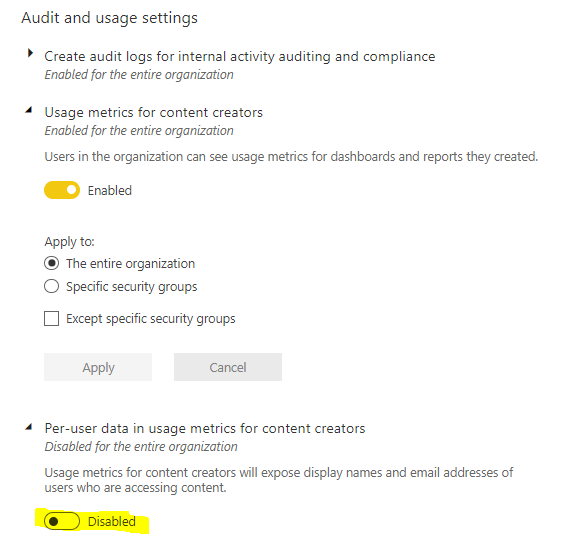This screenshot has width=578, height=556.
Task: Click Disabled for the entire organization status text
Action: coord(141,447)
